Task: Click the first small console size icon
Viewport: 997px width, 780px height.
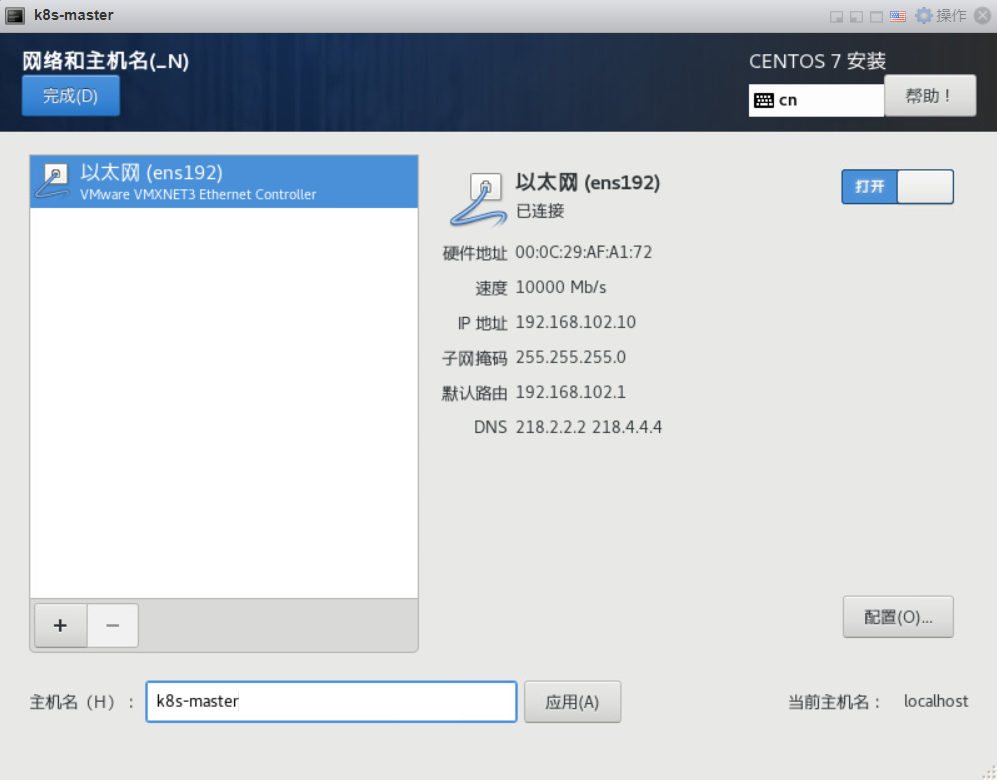Action: click(837, 17)
